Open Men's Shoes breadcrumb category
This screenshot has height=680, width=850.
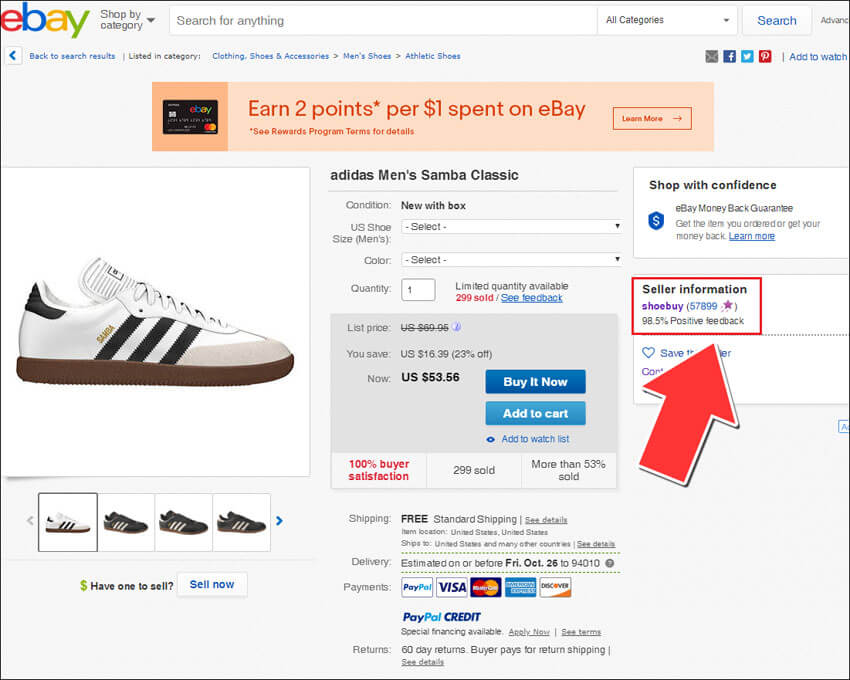366,56
